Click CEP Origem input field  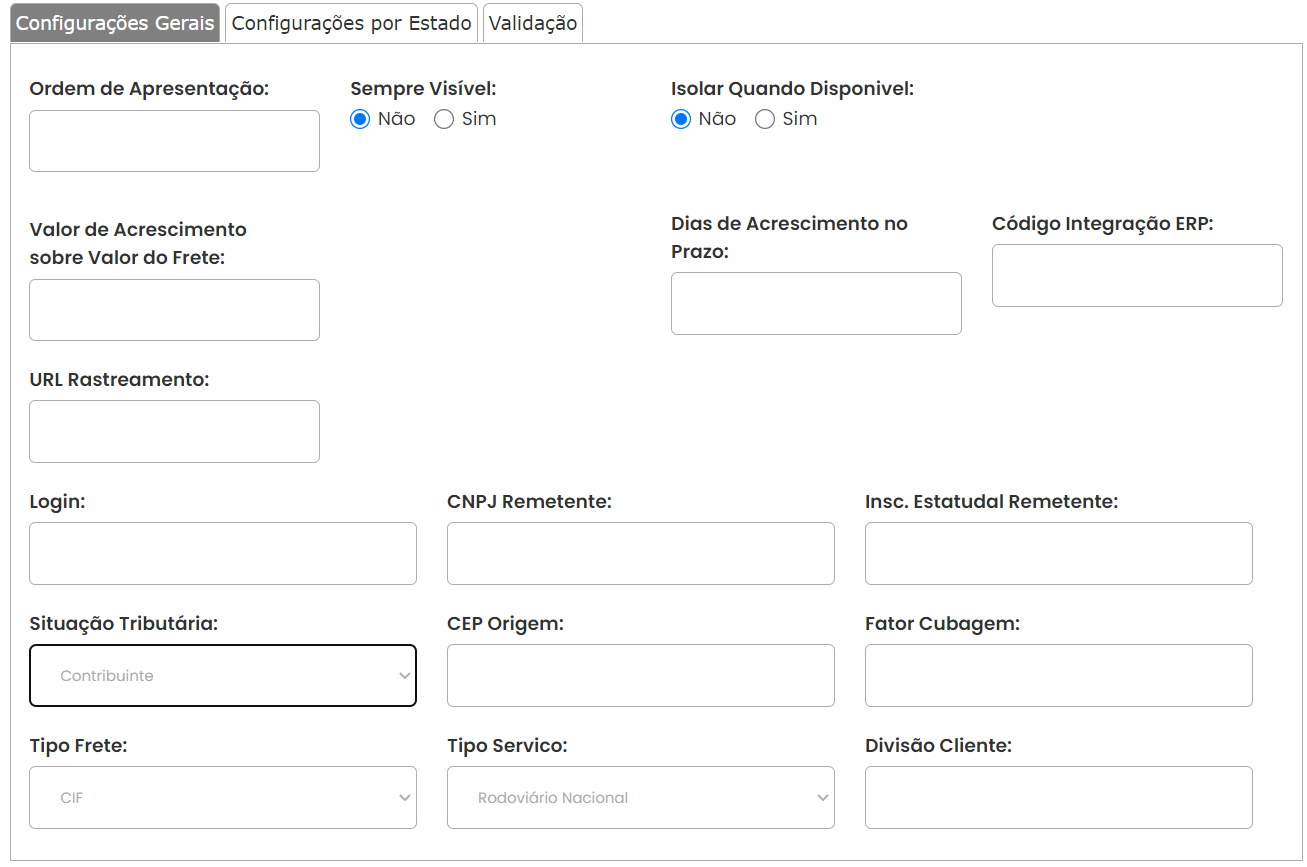[641, 676]
